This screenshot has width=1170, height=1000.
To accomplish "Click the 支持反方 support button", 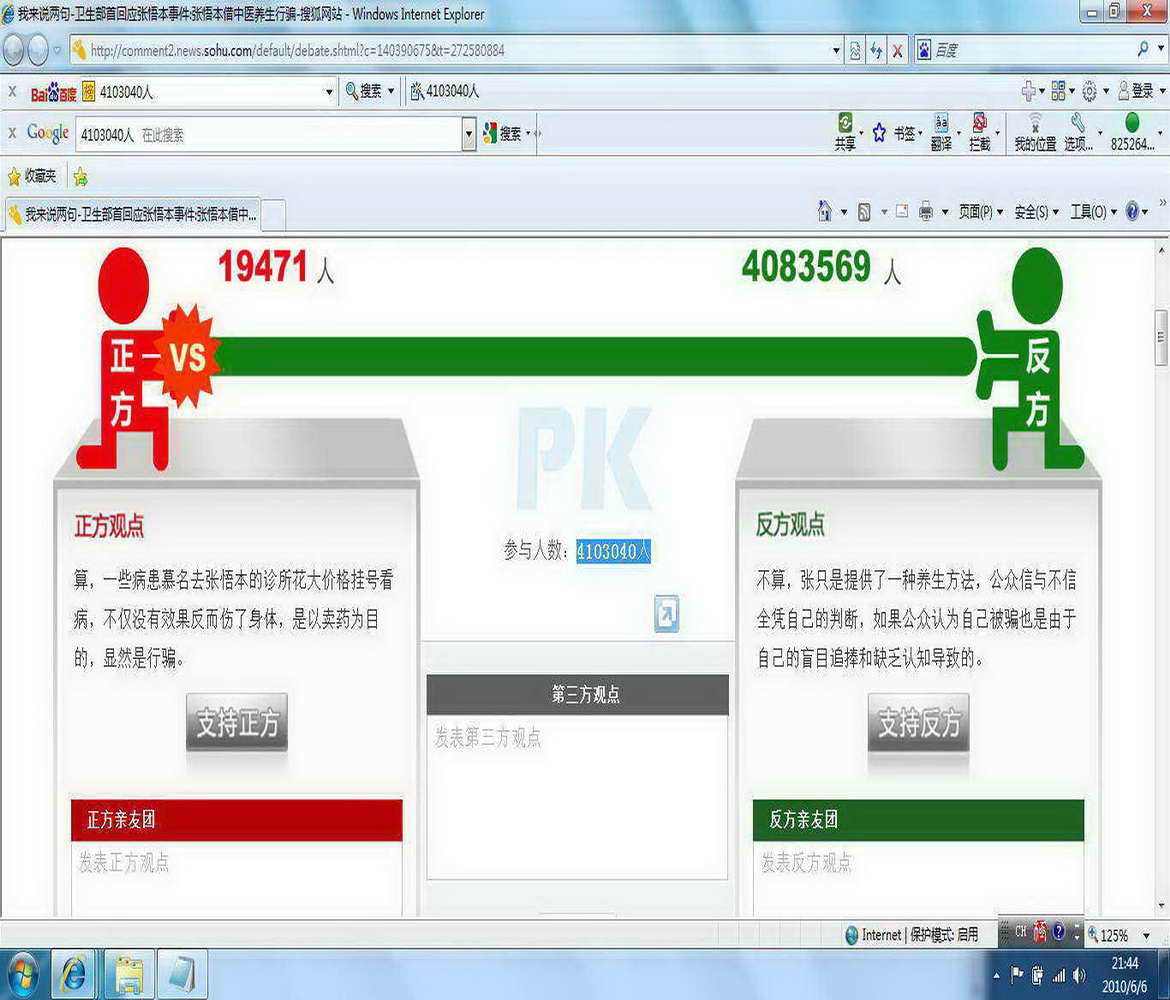I will coord(918,722).
